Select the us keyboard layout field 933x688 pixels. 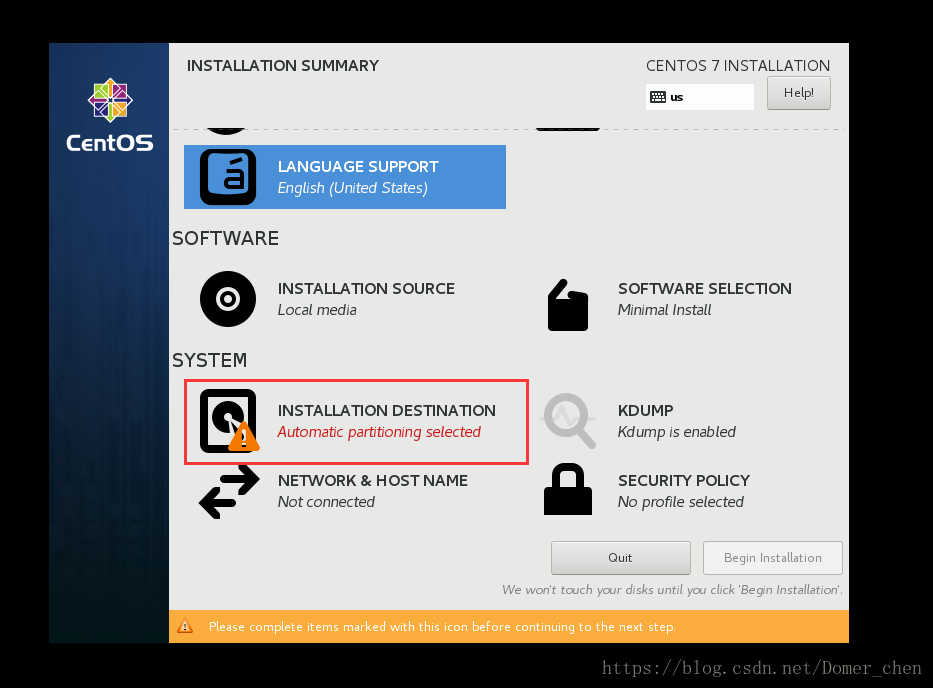coord(700,97)
